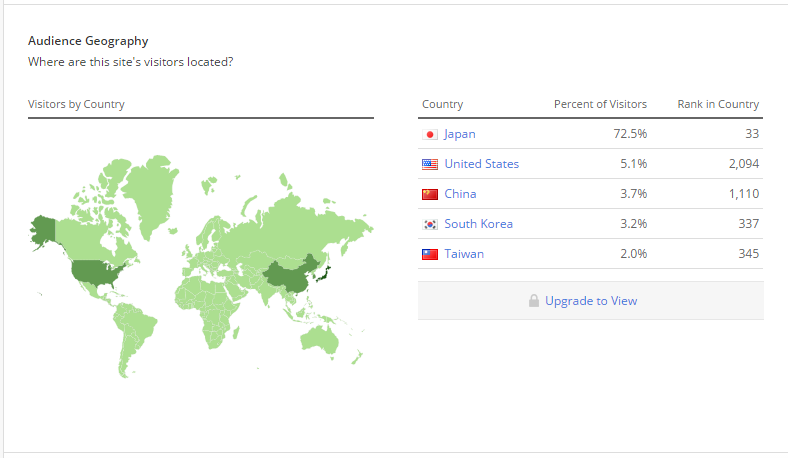Open the United States country link
Viewport: 794px width, 458px height.
482,164
